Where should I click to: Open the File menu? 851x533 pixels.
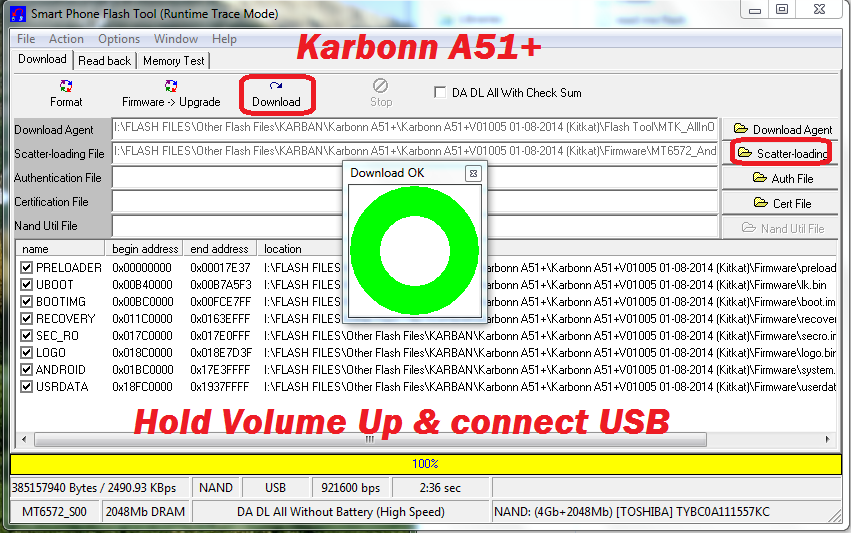pyautogui.click(x=26, y=39)
